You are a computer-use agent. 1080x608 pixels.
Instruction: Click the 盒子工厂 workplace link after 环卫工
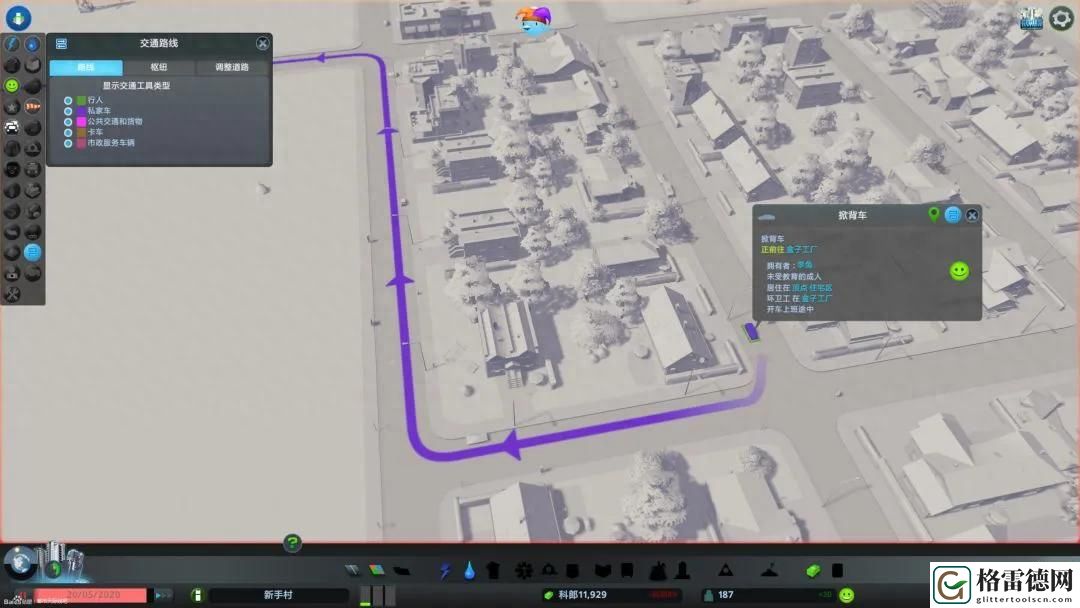[817, 298]
